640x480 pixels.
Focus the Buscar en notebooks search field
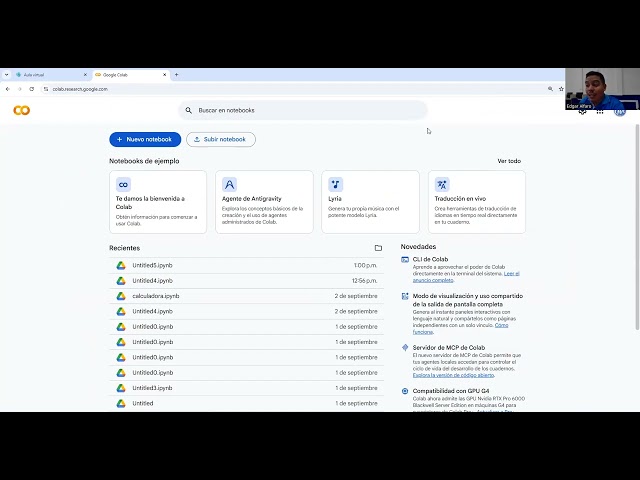tap(303, 110)
